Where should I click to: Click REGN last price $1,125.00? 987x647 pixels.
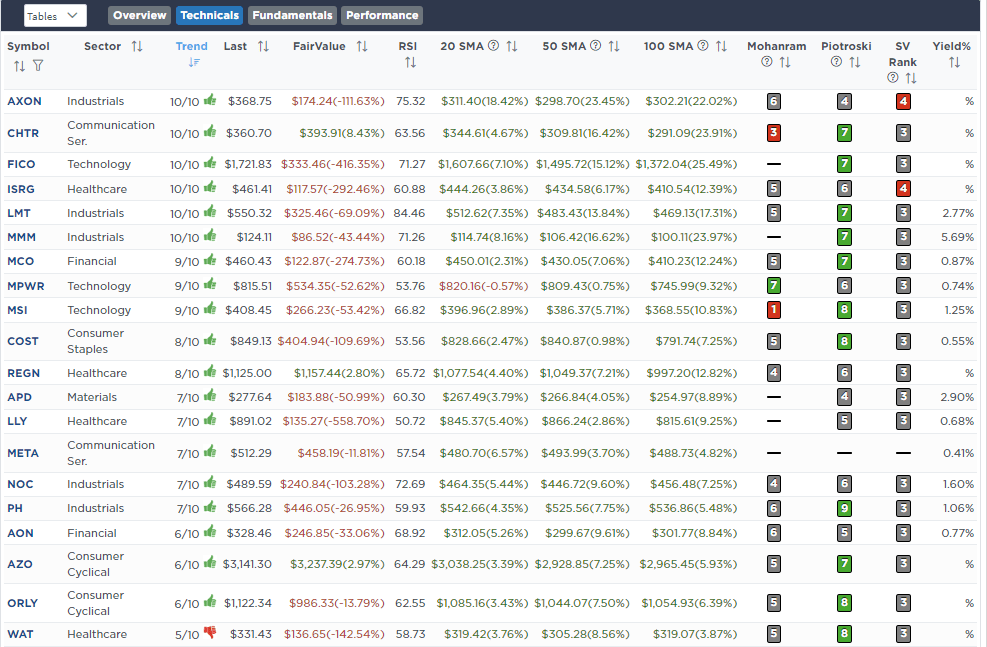(247, 373)
